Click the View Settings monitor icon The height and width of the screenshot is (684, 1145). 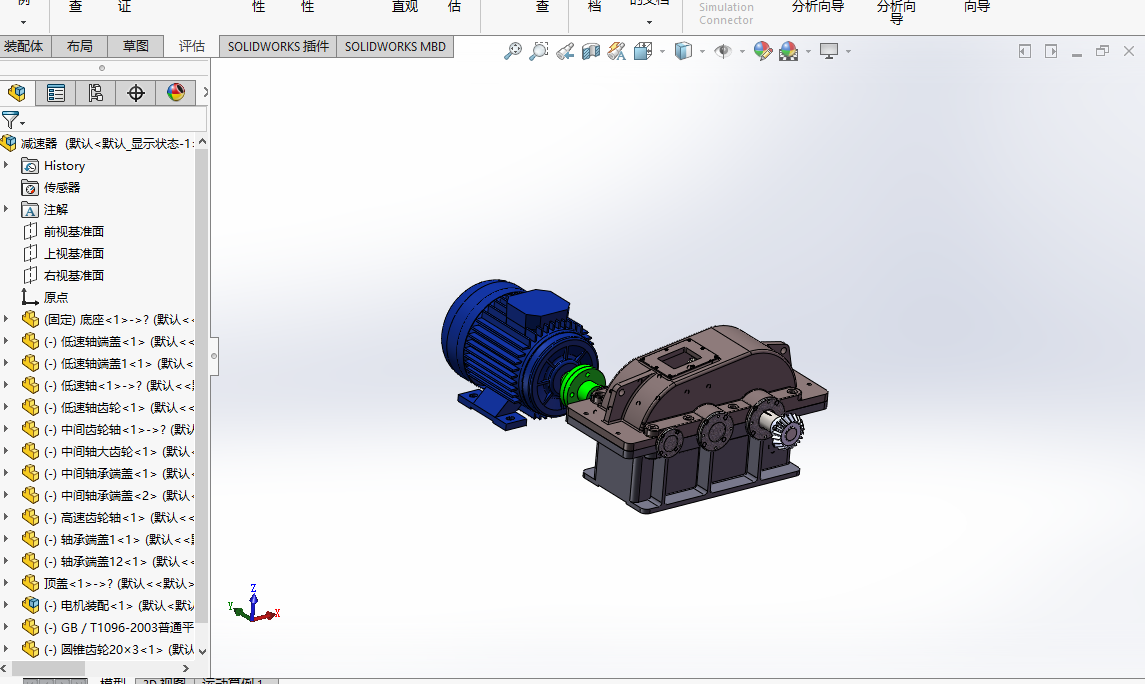click(x=829, y=51)
